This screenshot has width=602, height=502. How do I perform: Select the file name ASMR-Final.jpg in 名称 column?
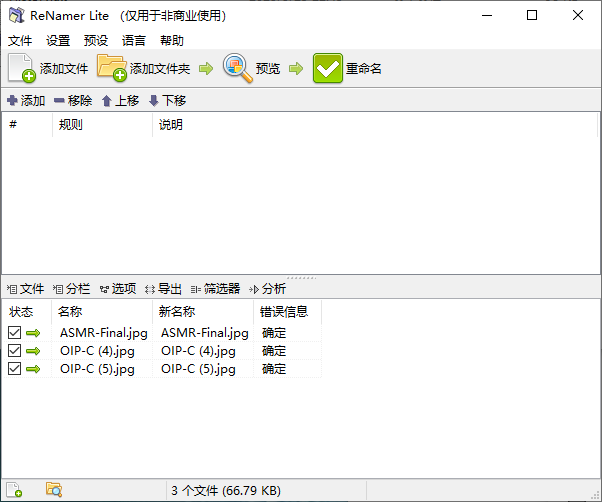[x=104, y=333]
